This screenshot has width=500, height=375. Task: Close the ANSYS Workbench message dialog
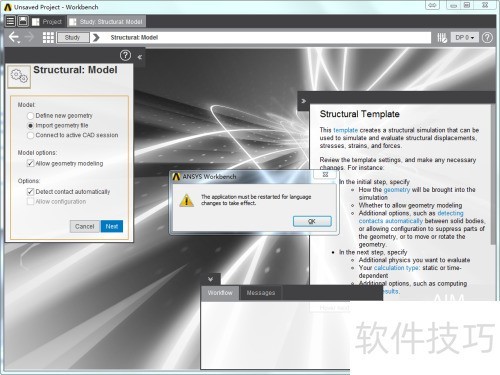coord(325,174)
